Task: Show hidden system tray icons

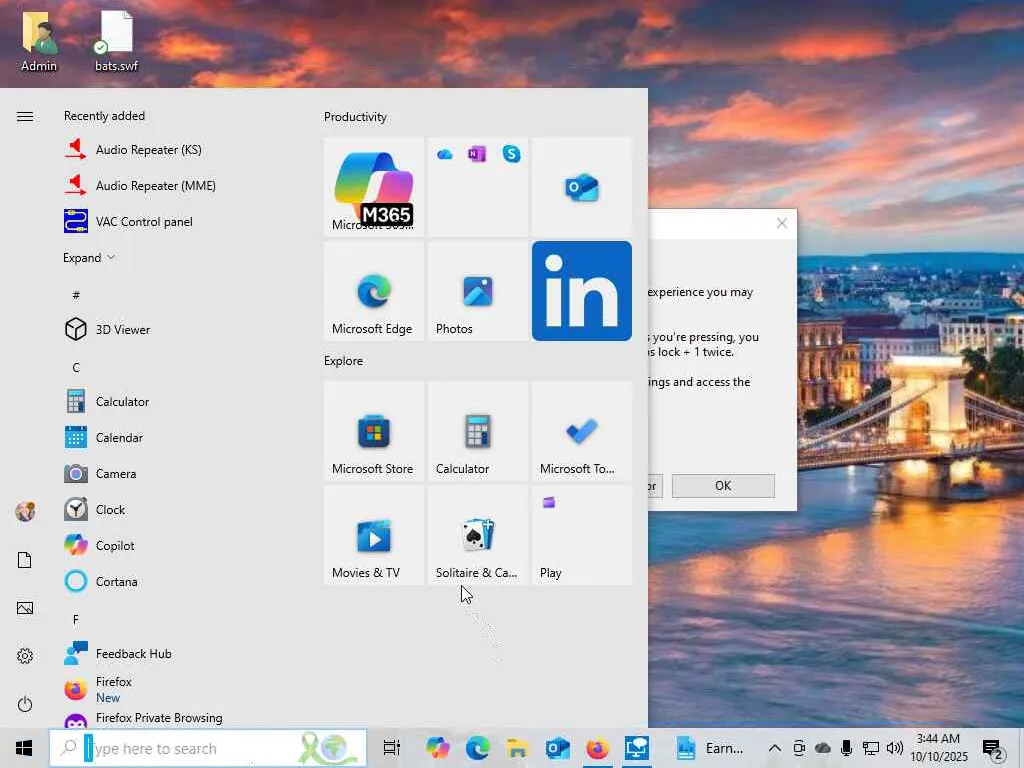Action: coord(774,748)
